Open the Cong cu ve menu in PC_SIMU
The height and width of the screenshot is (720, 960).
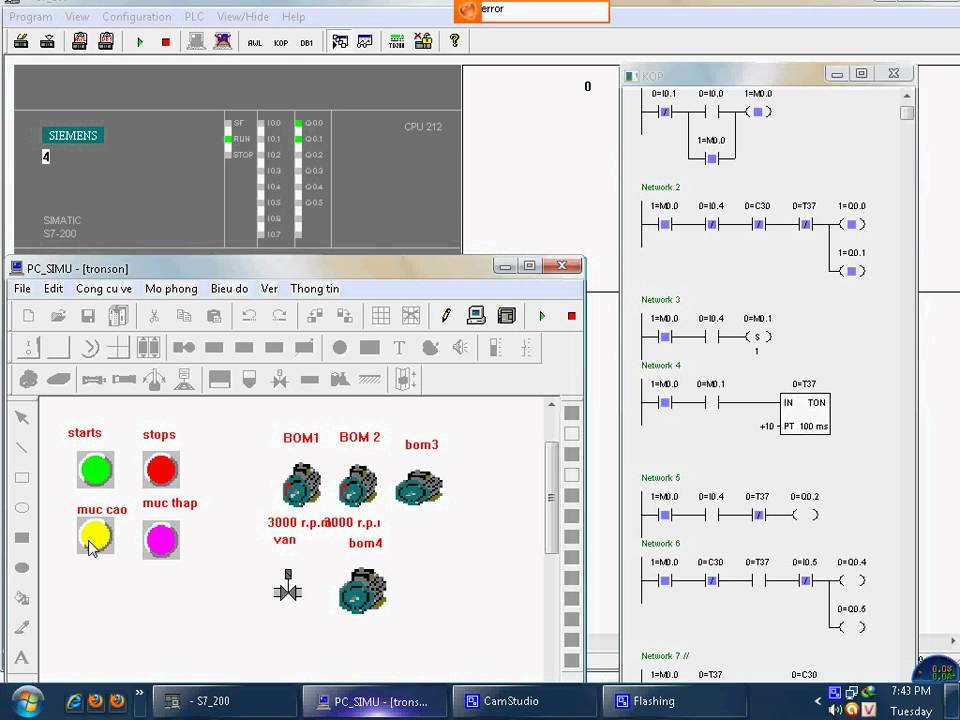click(x=103, y=288)
